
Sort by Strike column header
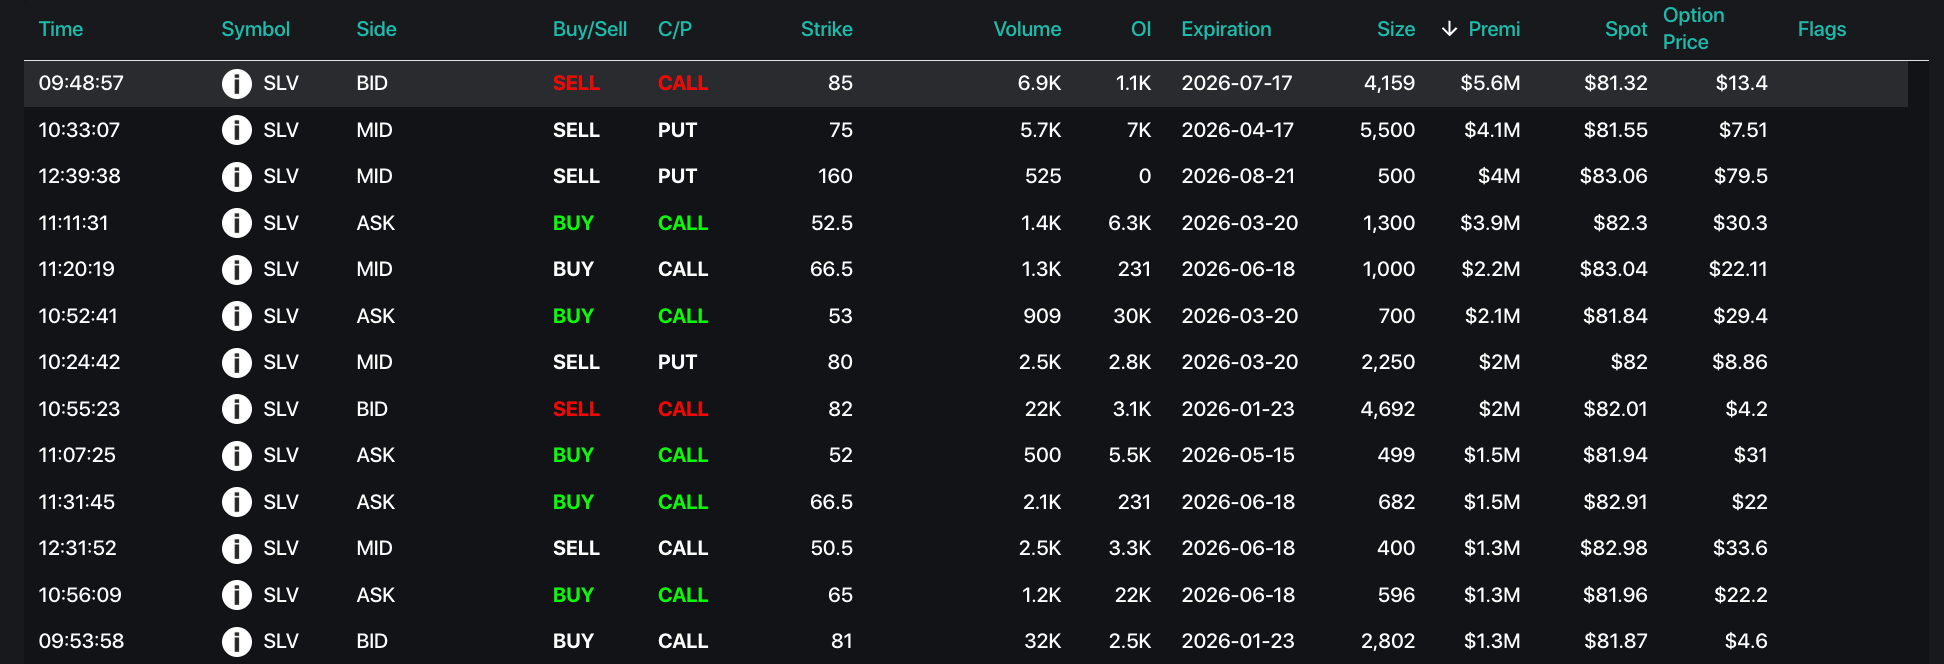(826, 30)
